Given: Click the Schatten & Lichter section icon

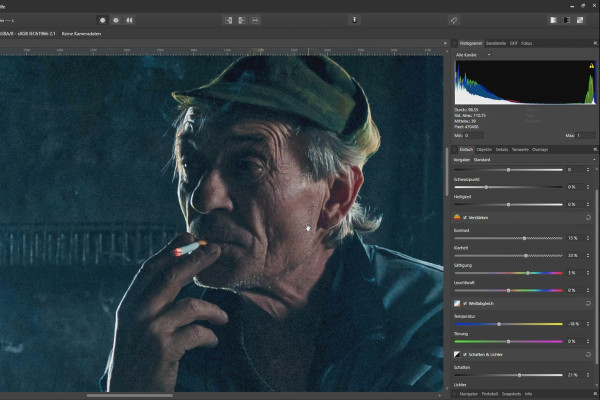Looking at the screenshot, I should pyautogui.click(x=457, y=354).
